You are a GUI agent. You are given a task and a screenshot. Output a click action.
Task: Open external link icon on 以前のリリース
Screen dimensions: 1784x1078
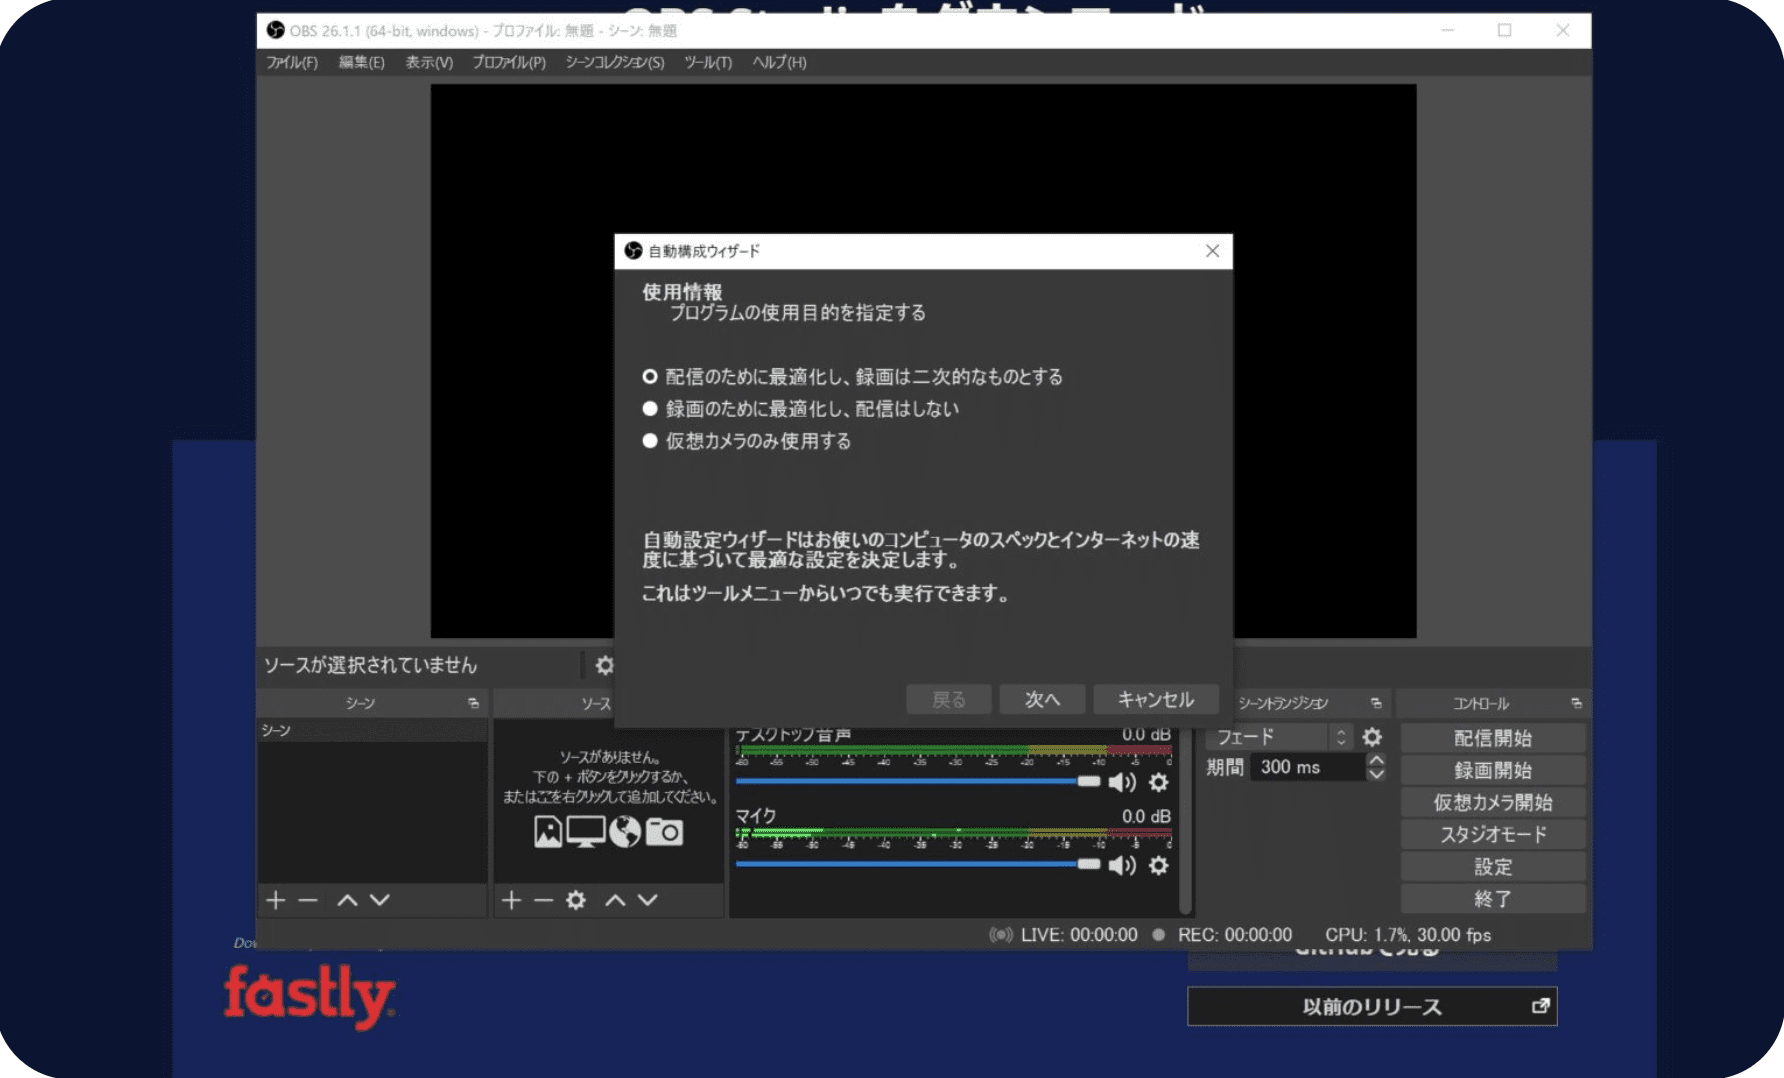1541,1006
